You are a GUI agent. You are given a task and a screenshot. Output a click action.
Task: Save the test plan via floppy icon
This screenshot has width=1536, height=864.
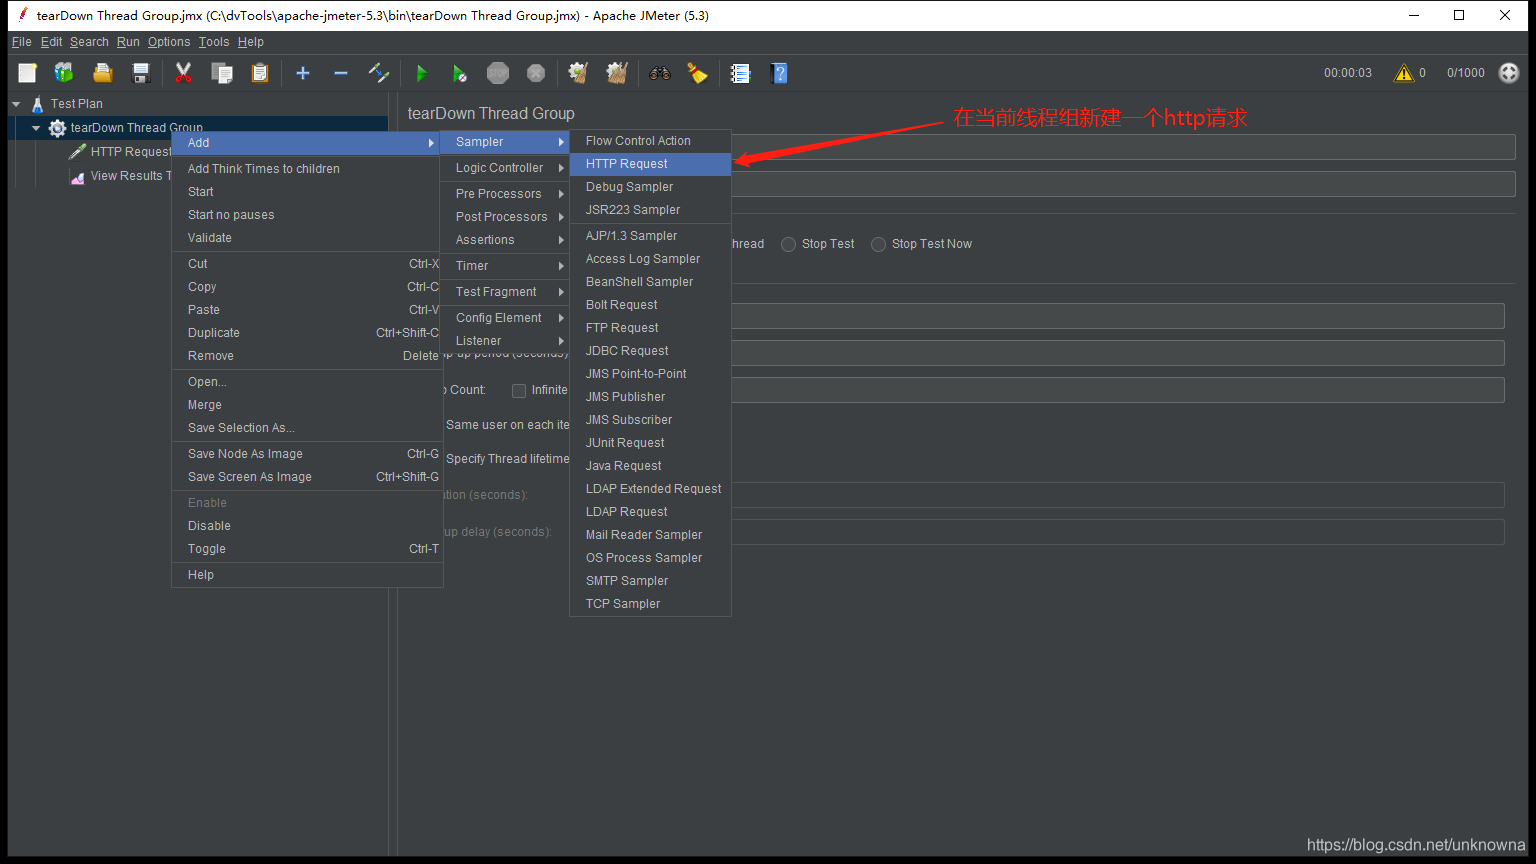141,73
